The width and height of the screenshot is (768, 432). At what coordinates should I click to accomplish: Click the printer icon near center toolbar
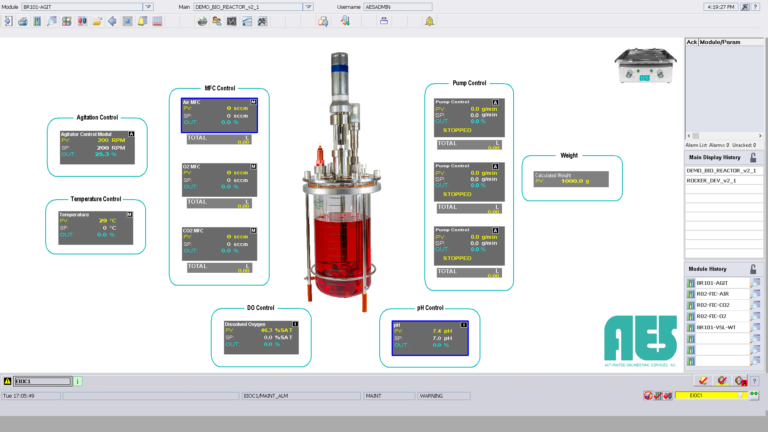coord(384,21)
